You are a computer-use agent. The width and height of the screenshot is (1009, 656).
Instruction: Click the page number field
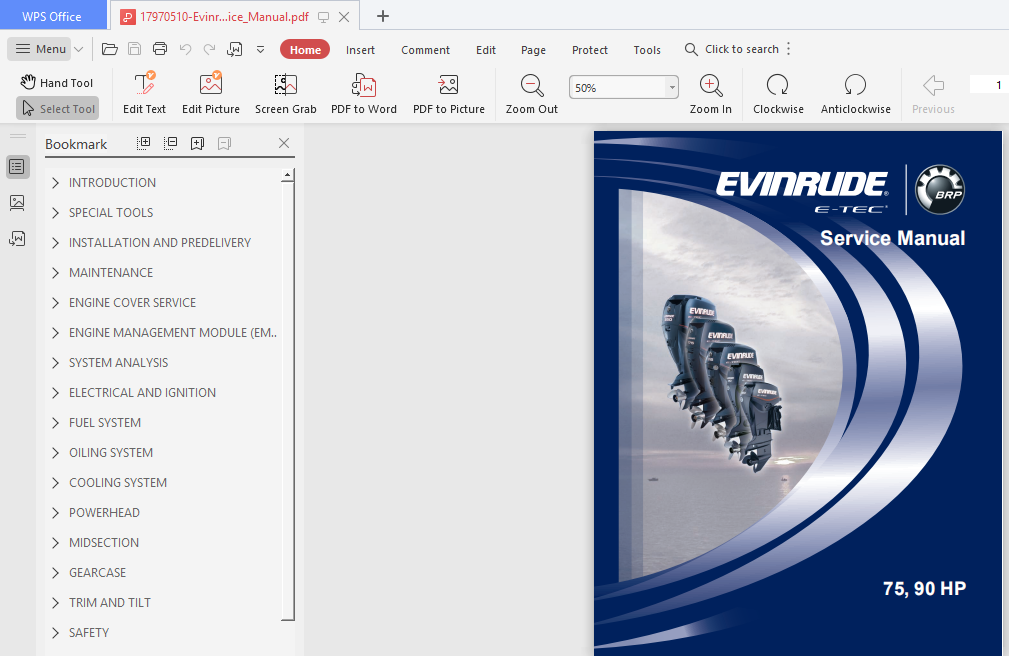tap(989, 84)
